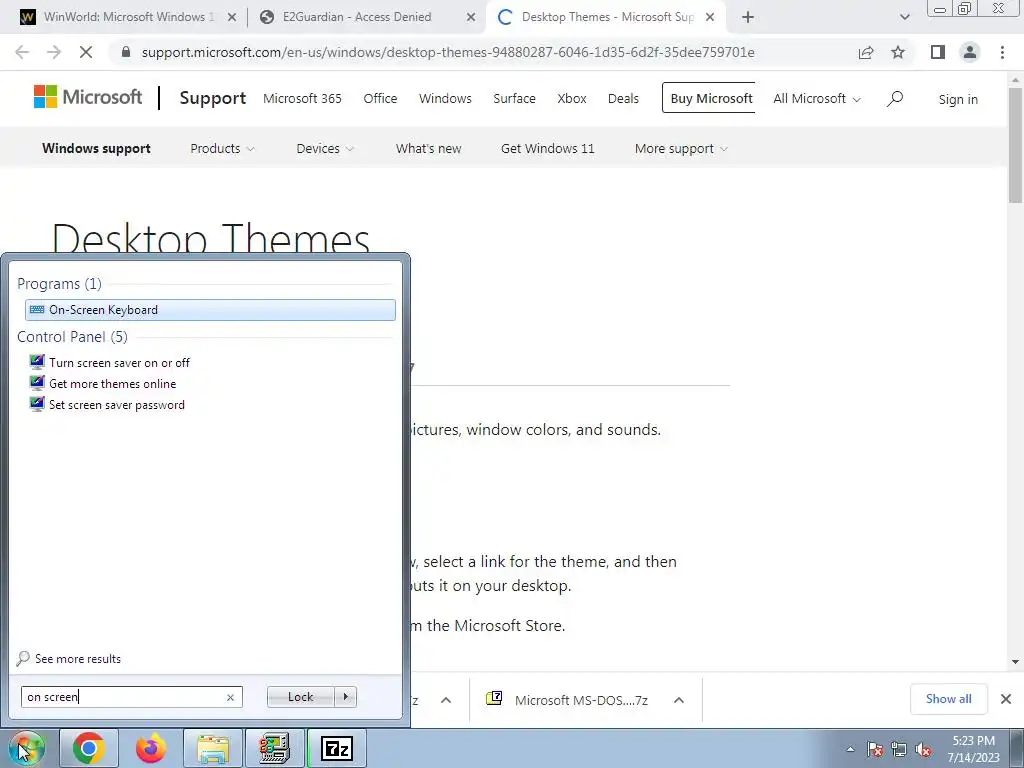
Task: Expand the Devices dropdown
Action: 325,148
